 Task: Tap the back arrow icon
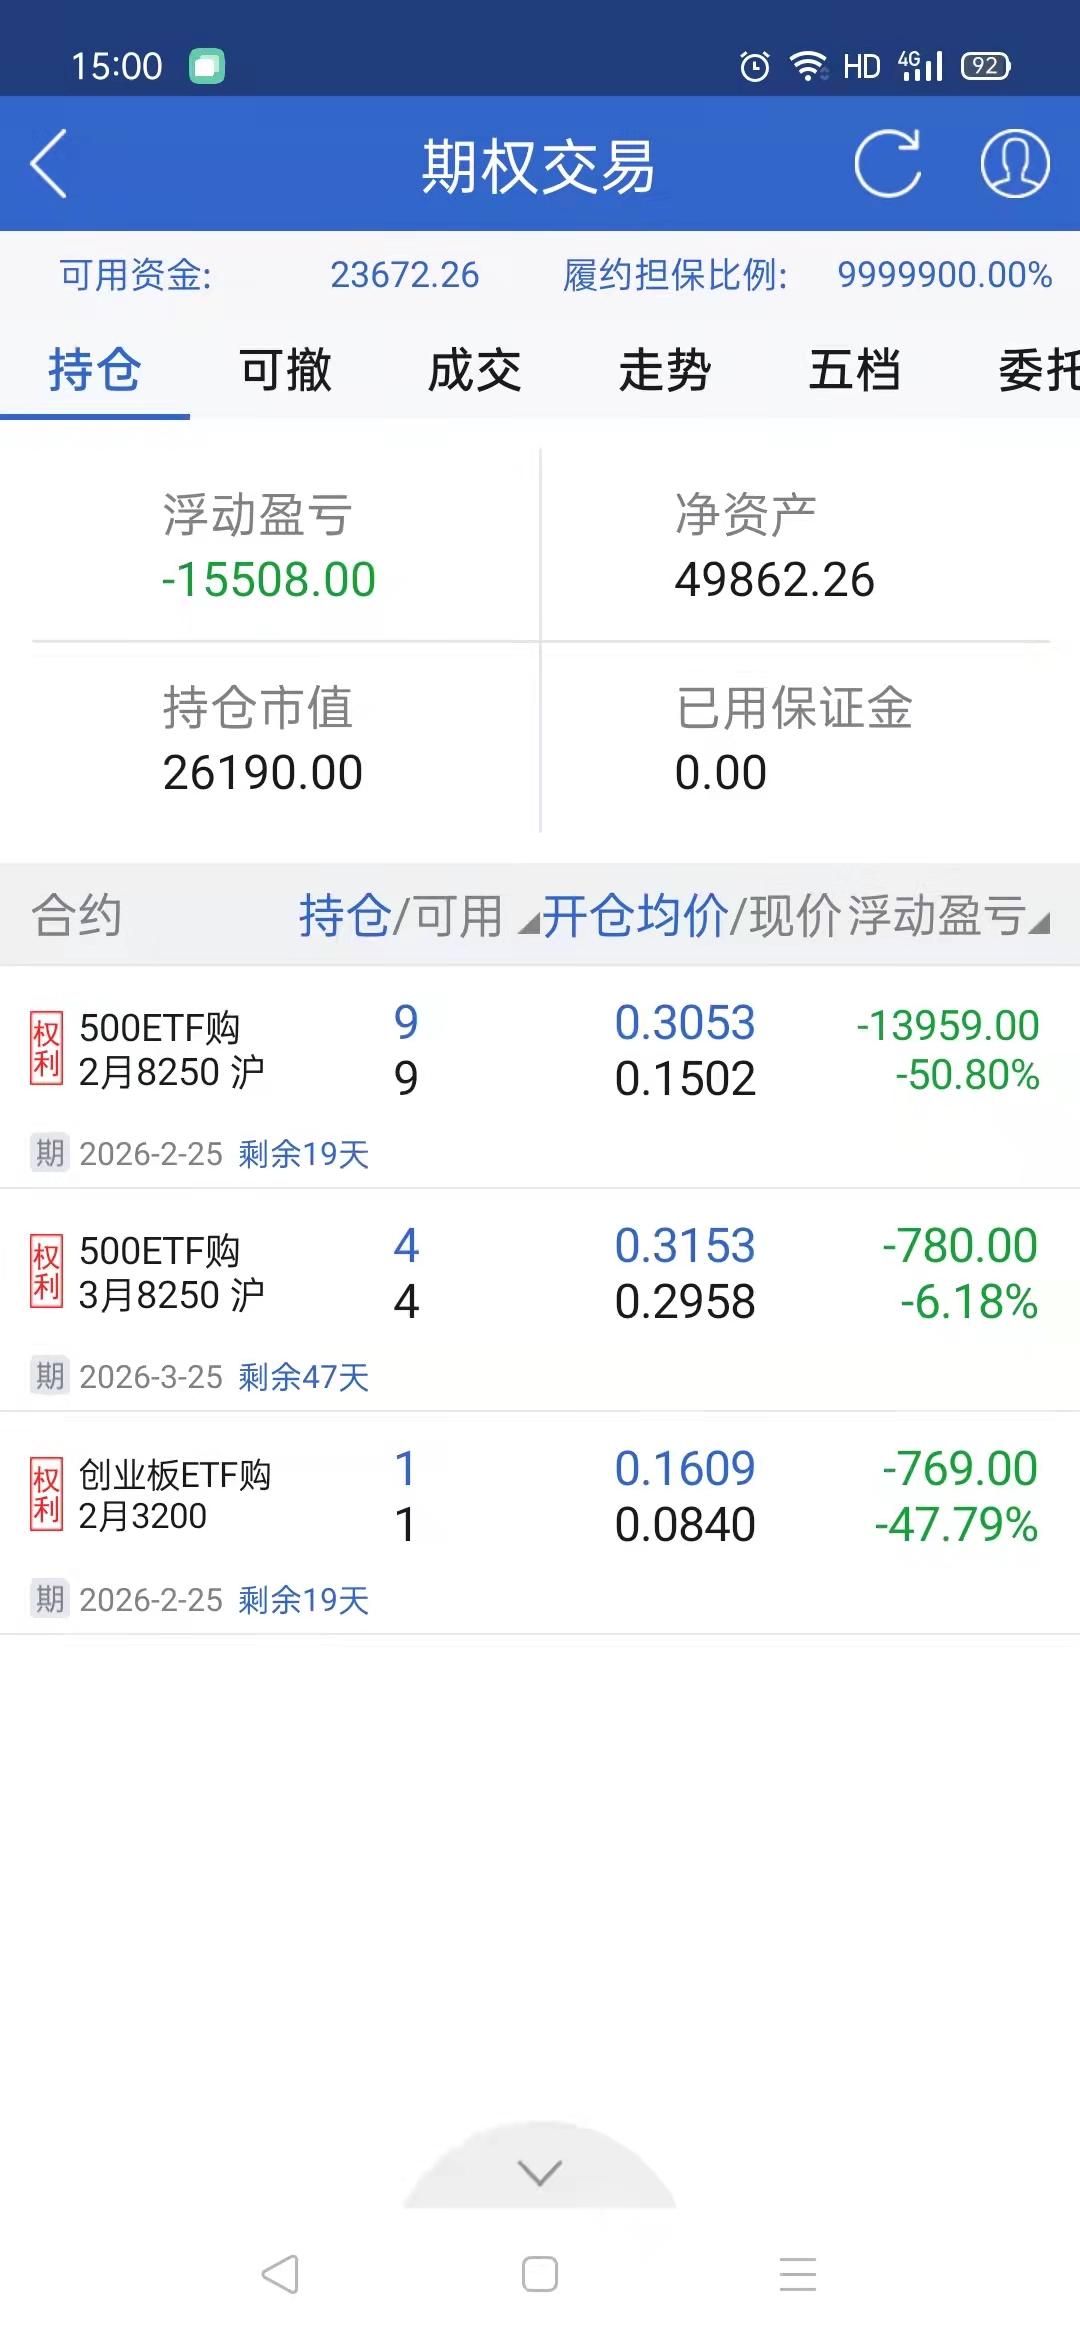pos(49,164)
